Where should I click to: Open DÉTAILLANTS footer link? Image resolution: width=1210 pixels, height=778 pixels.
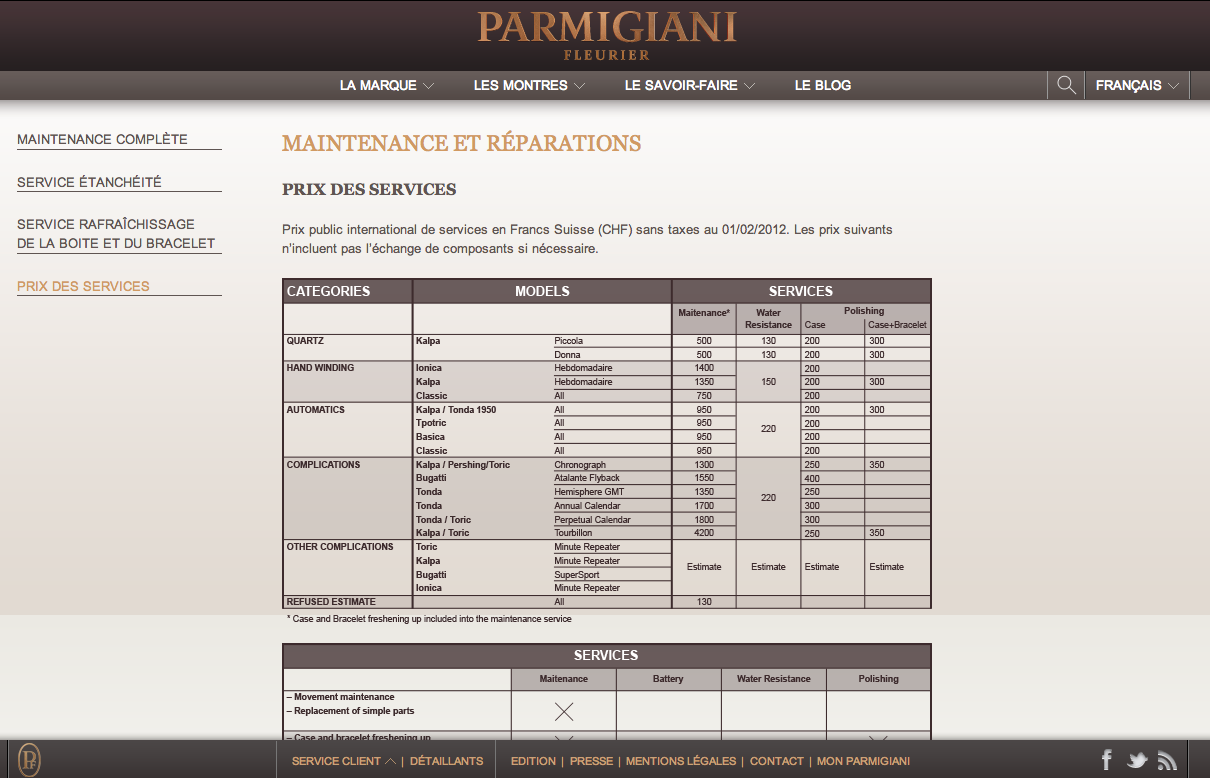pos(446,761)
